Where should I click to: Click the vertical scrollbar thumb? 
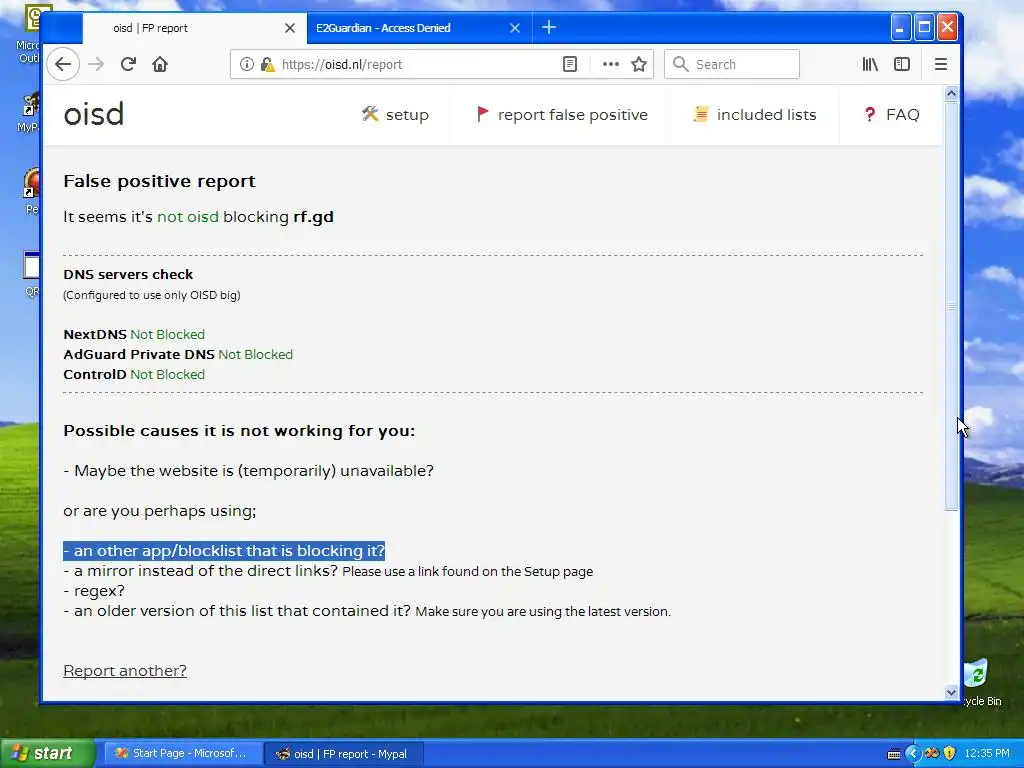(951, 306)
